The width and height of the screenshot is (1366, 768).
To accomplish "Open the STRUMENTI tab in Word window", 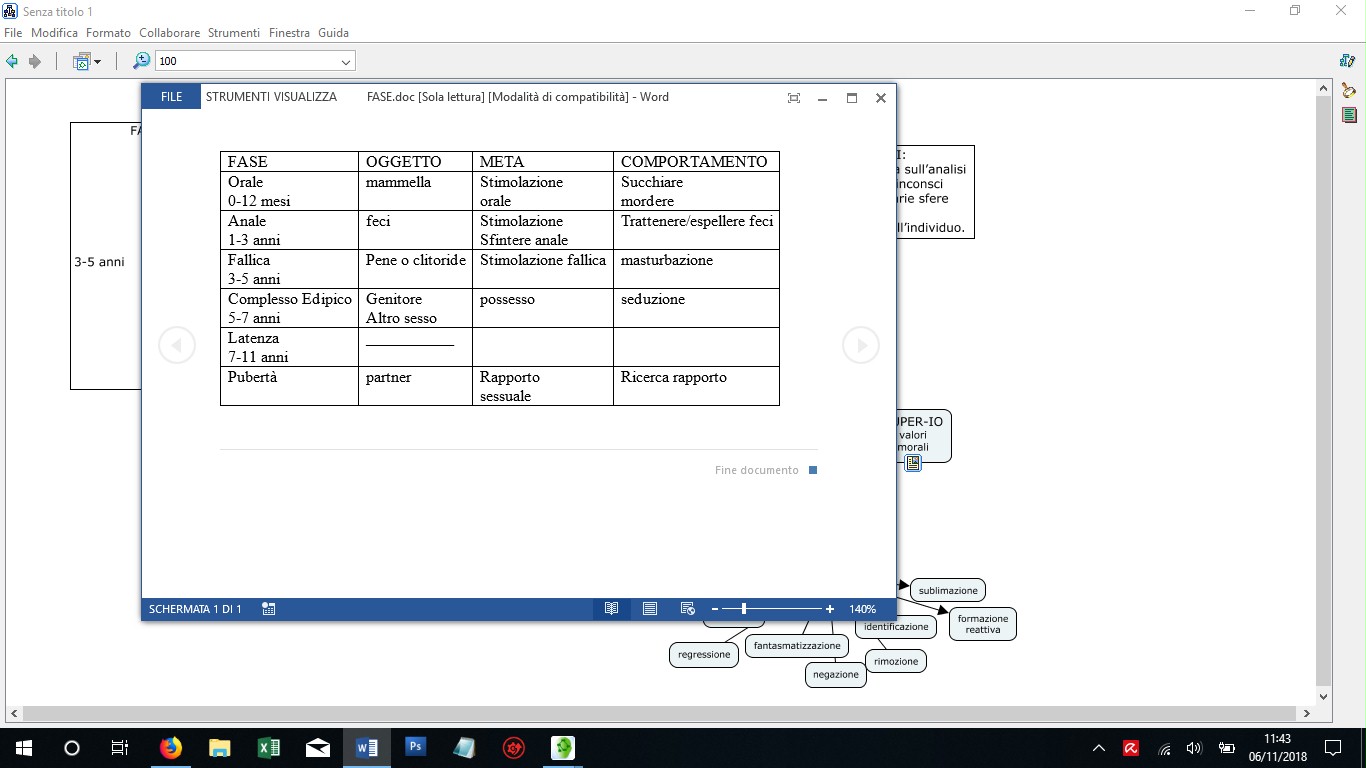I will pos(236,97).
